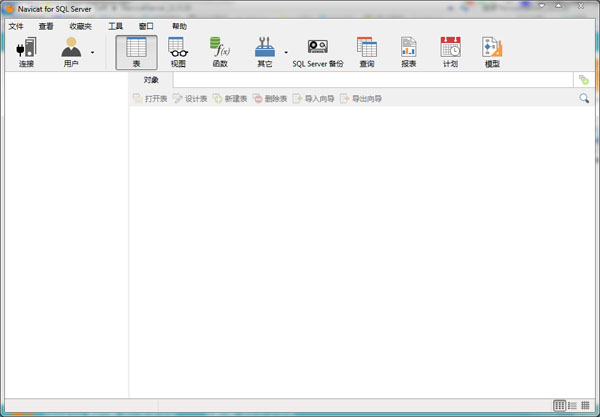
Task: Switch to list view in status bar
Action: 573,405
